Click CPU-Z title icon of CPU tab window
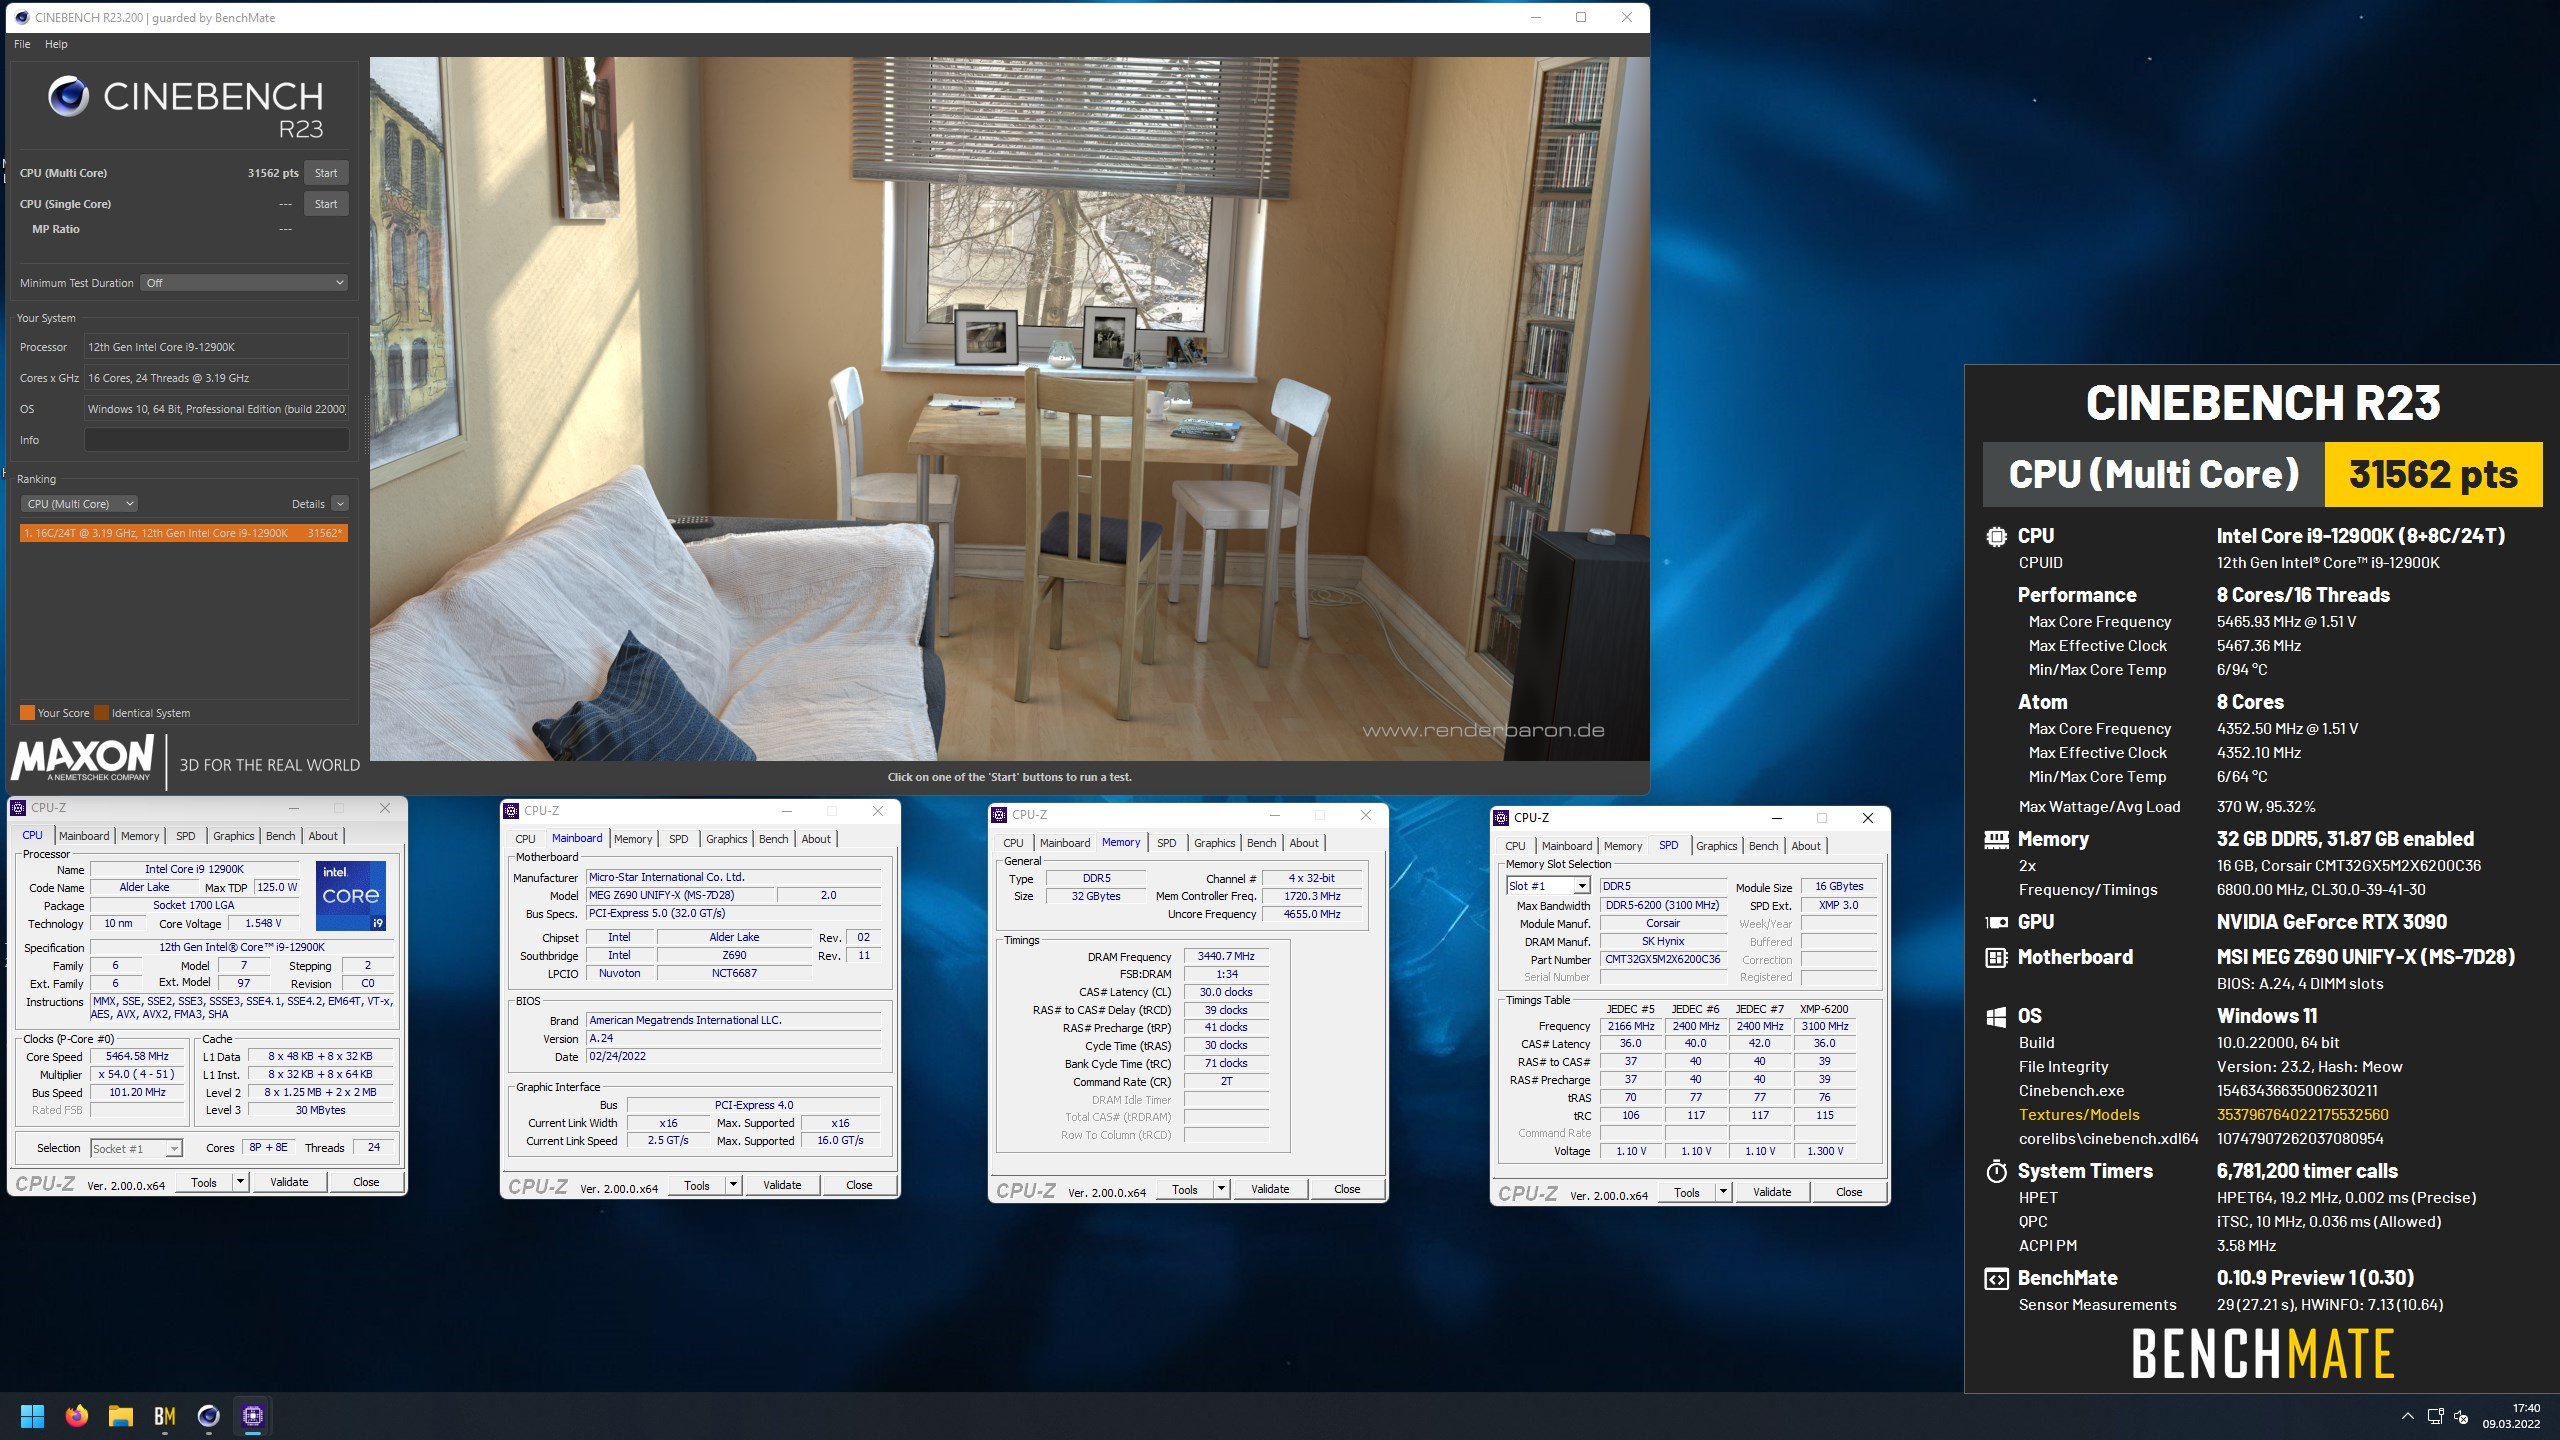 [18, 808]
